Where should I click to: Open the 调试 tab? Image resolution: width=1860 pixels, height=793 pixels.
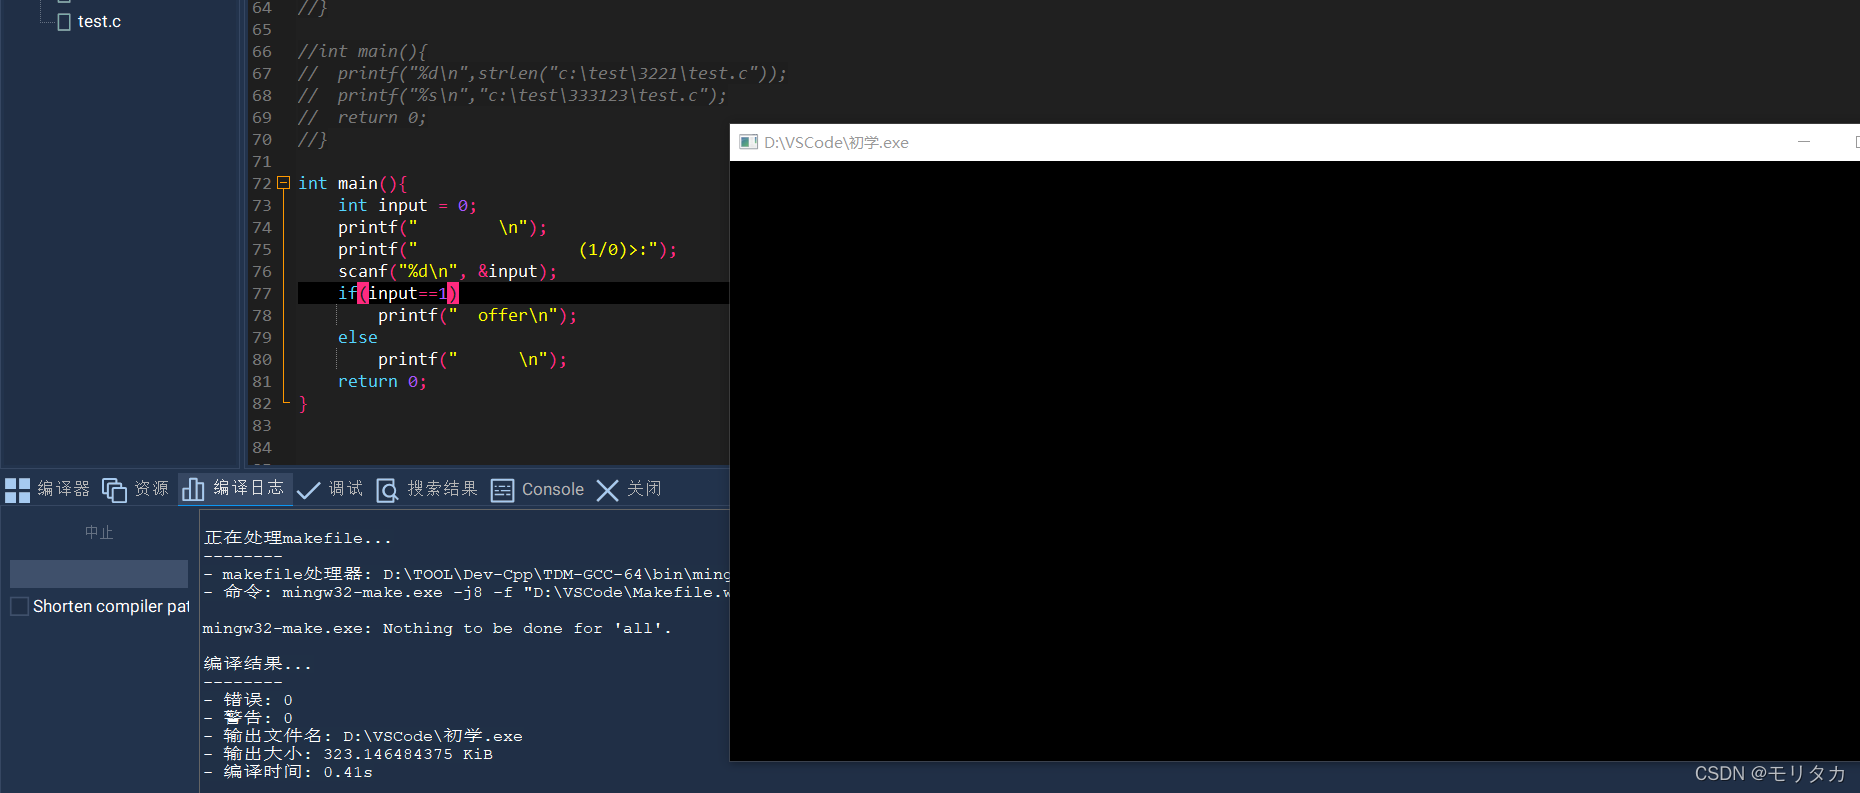pos(346,489)
